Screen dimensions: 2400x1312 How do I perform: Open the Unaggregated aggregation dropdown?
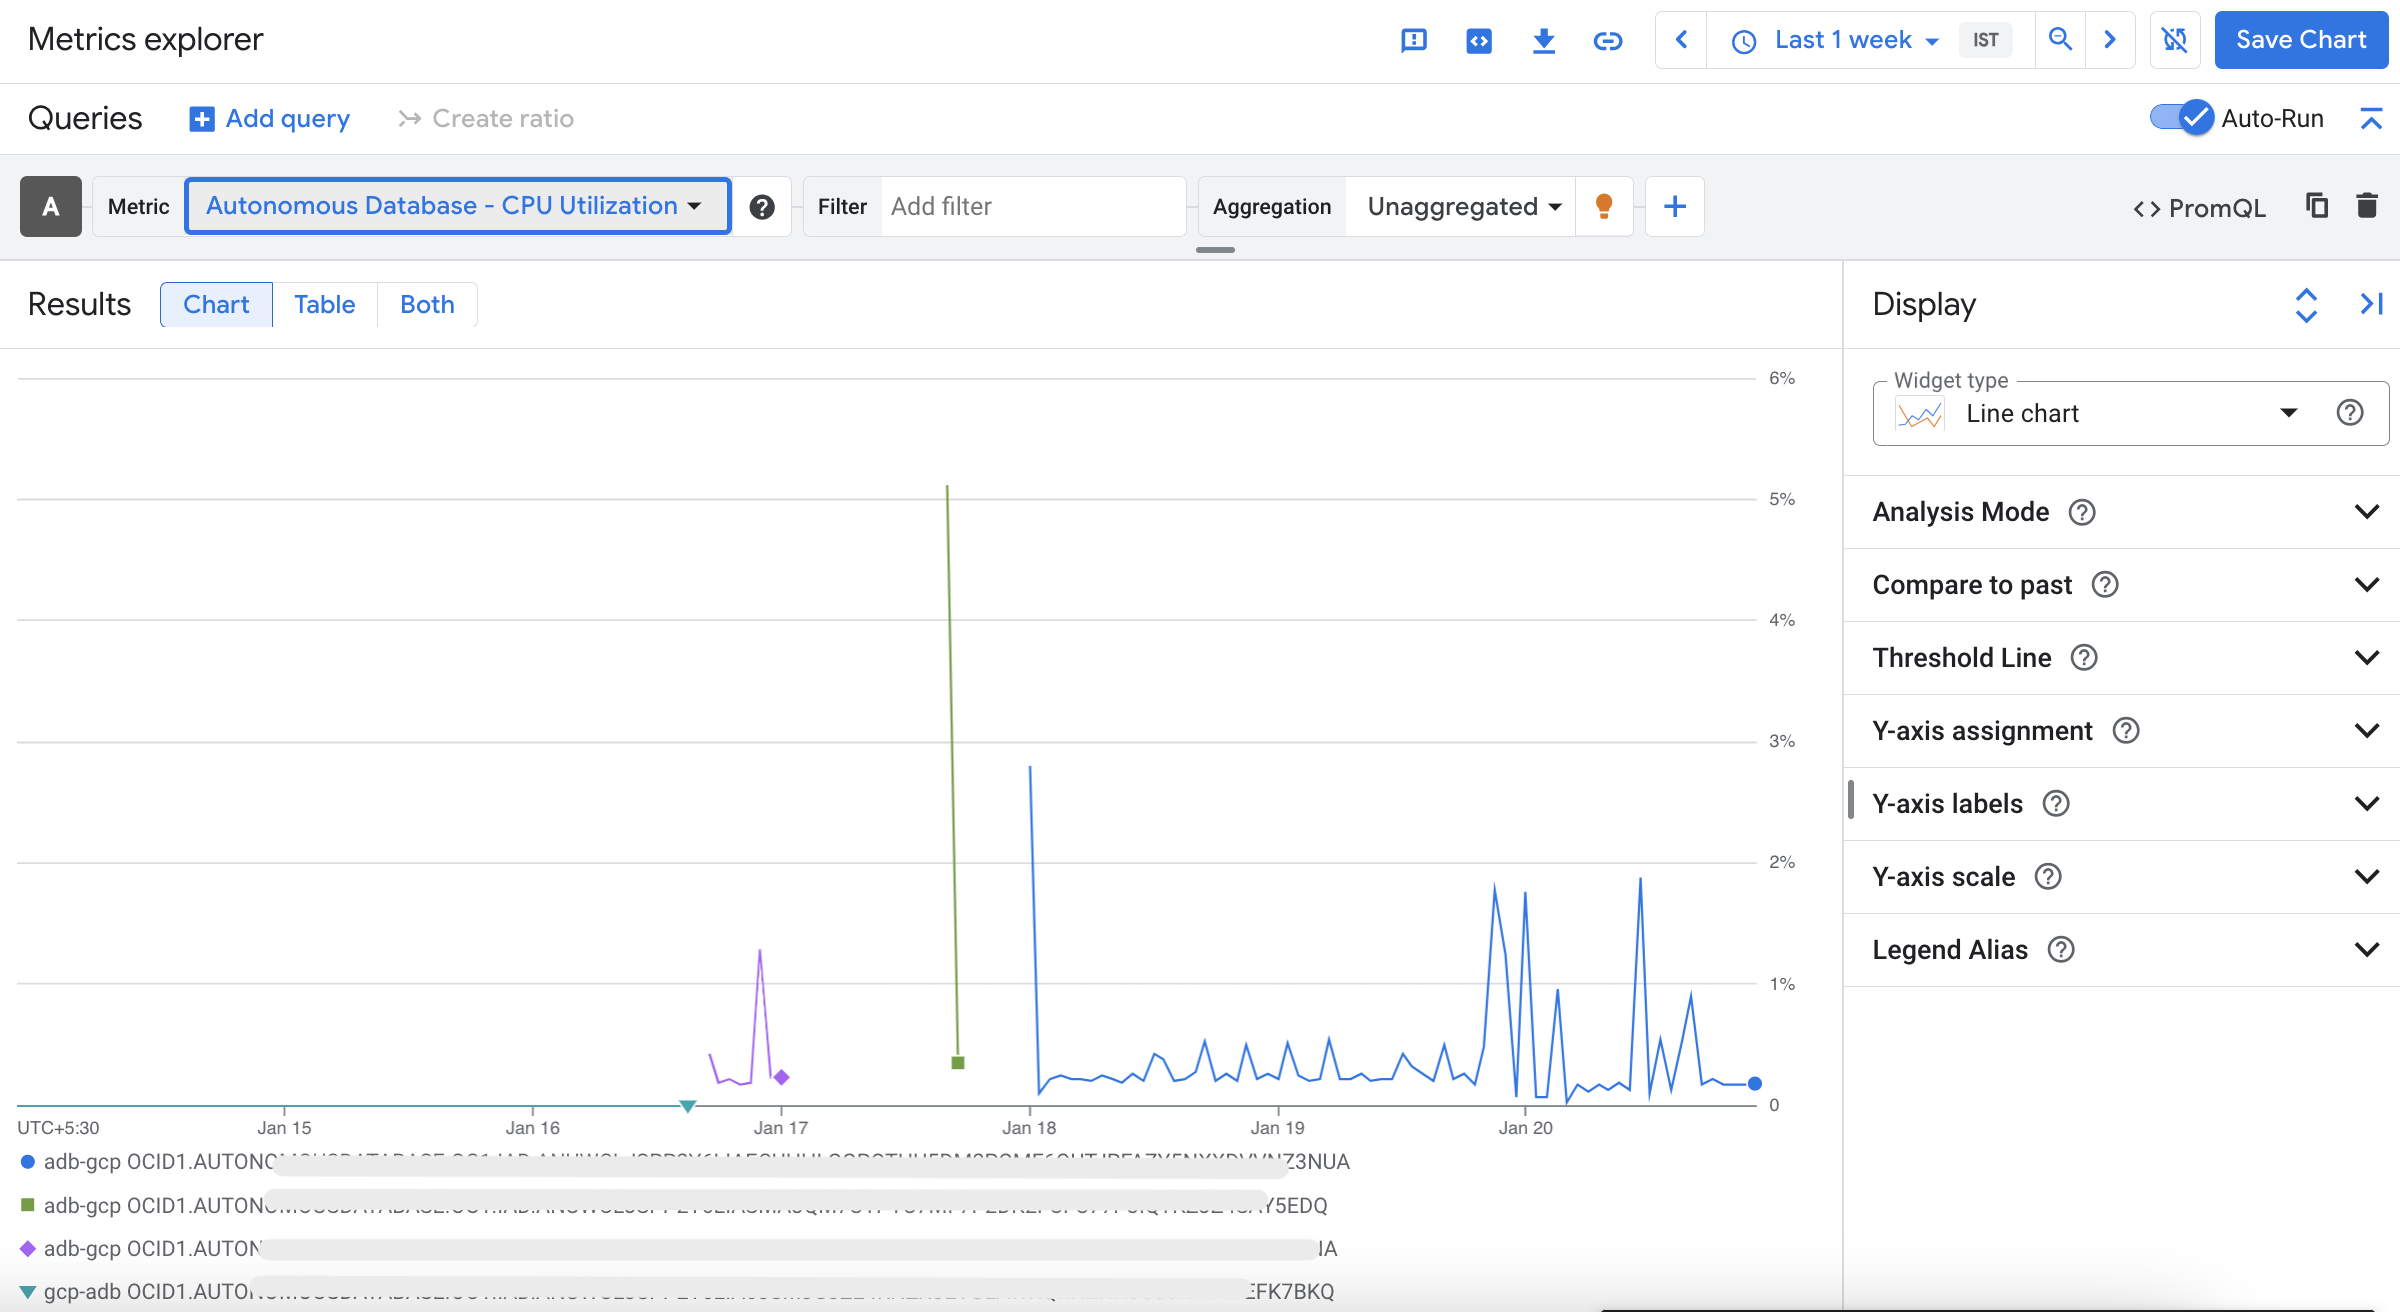point(1462,207)
